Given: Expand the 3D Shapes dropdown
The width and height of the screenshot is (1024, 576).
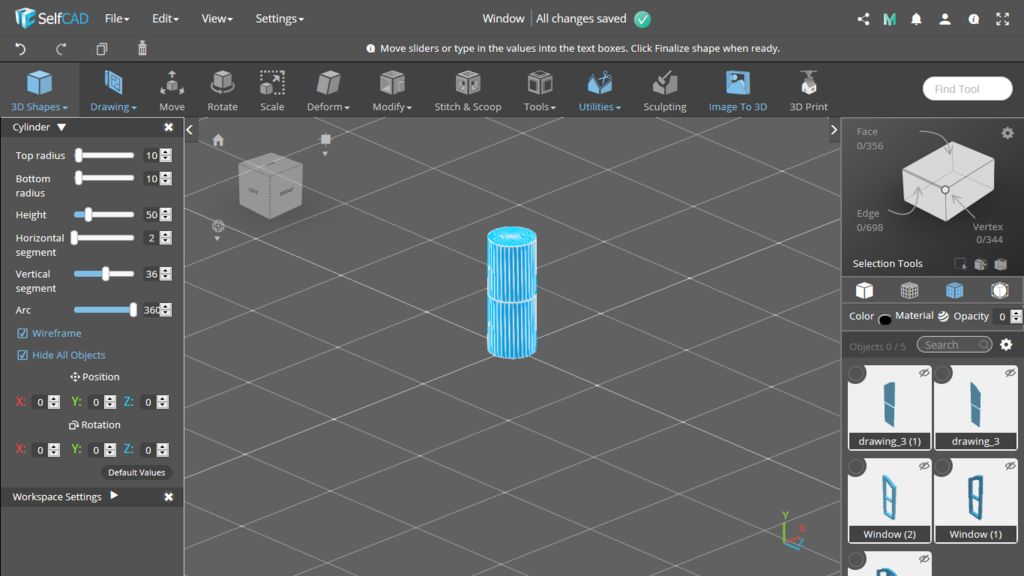Looking at the screenshot, I should [39, 91].
